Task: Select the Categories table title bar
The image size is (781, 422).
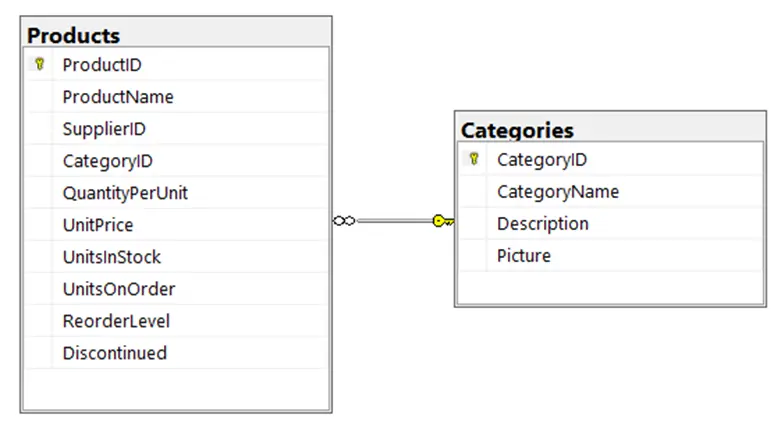Action: pos(610,129)
